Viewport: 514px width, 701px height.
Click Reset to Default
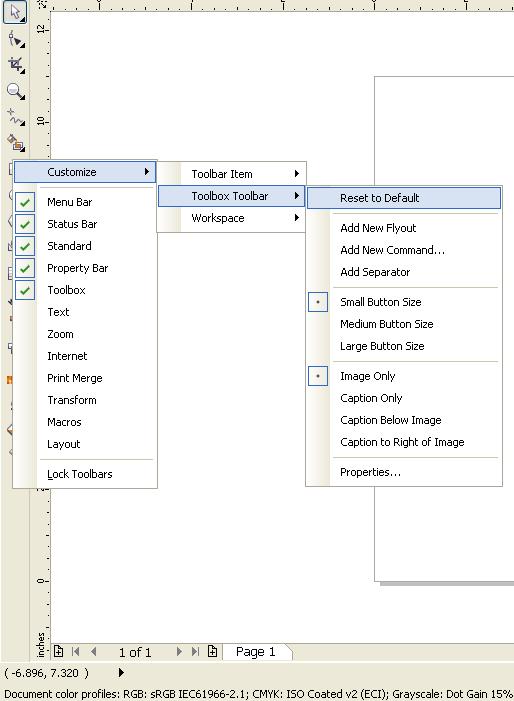coord(404,198)
